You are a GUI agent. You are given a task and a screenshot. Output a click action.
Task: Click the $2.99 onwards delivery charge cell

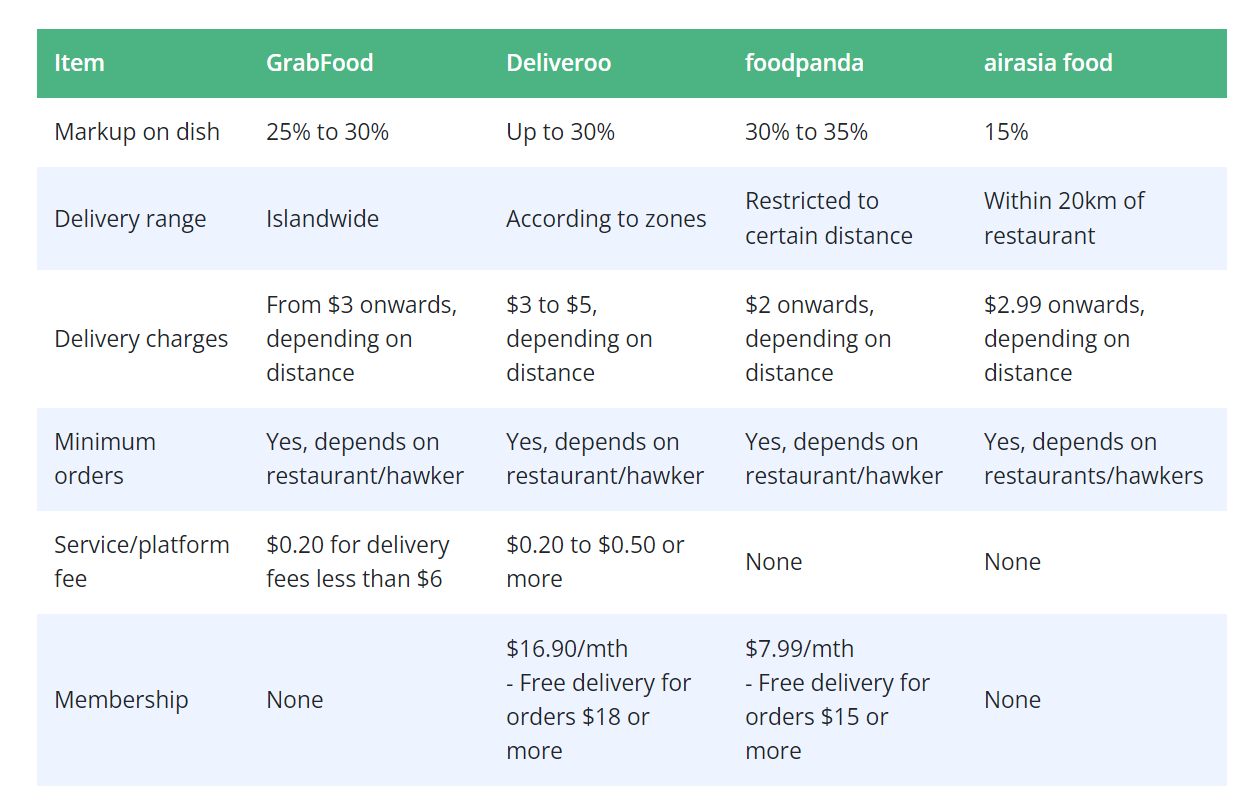tap(1064, 339)
